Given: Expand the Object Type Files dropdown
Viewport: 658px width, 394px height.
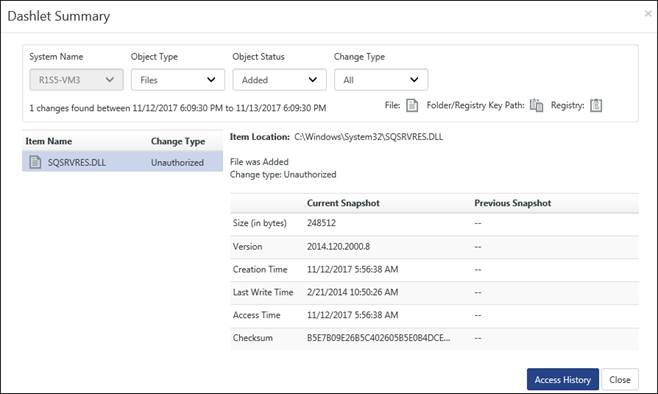Looking at the screenshot, I should coord(178,80).
